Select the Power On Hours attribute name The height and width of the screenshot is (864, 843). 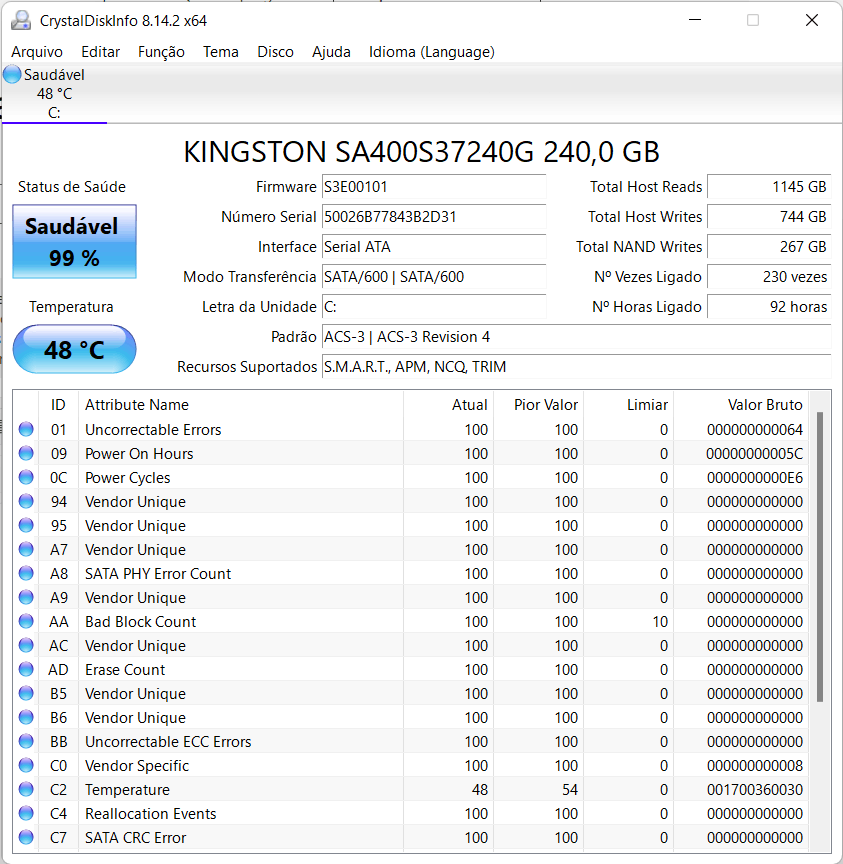tap(139, 453)
